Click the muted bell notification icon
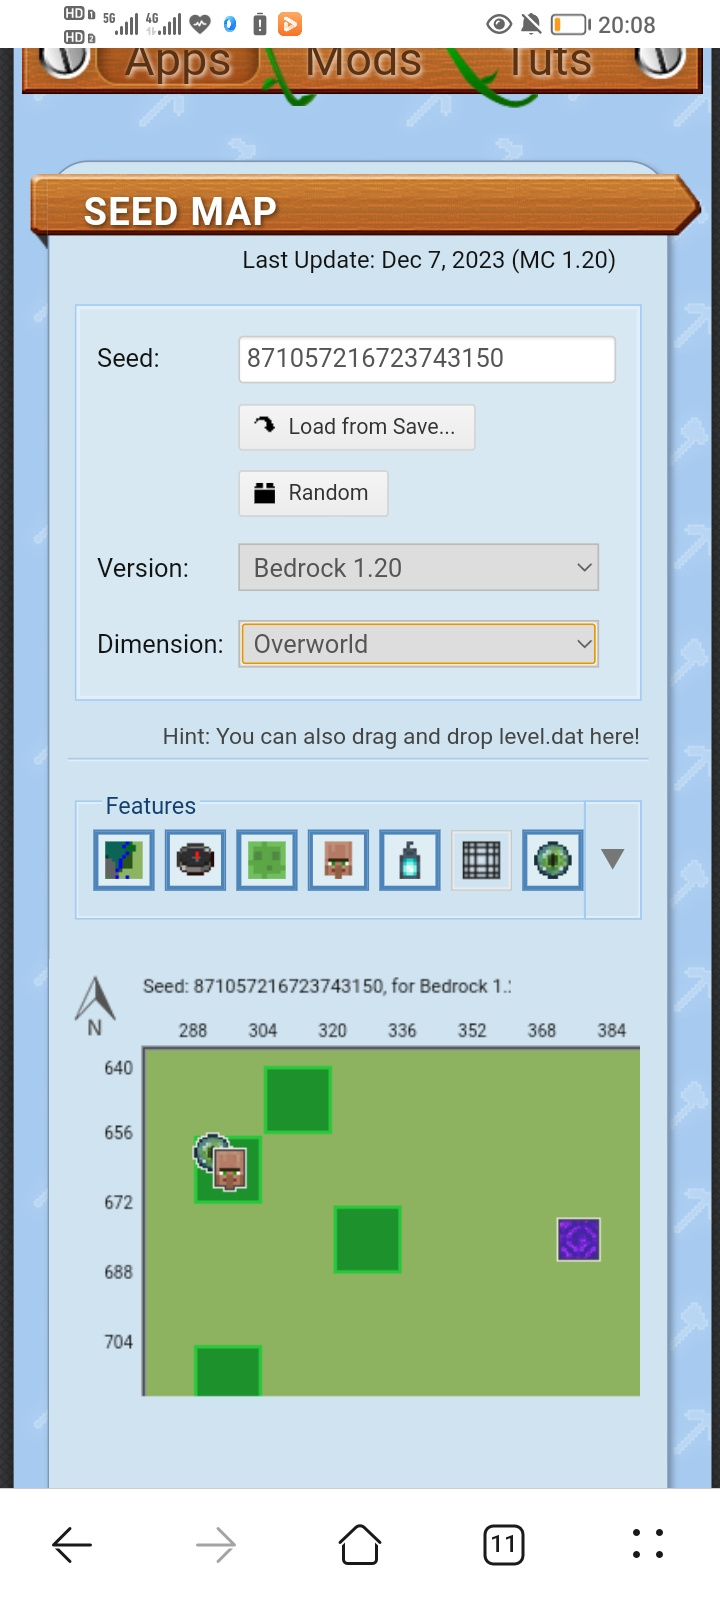Screen dimensions: 720x1600 (x=530, y=24)
